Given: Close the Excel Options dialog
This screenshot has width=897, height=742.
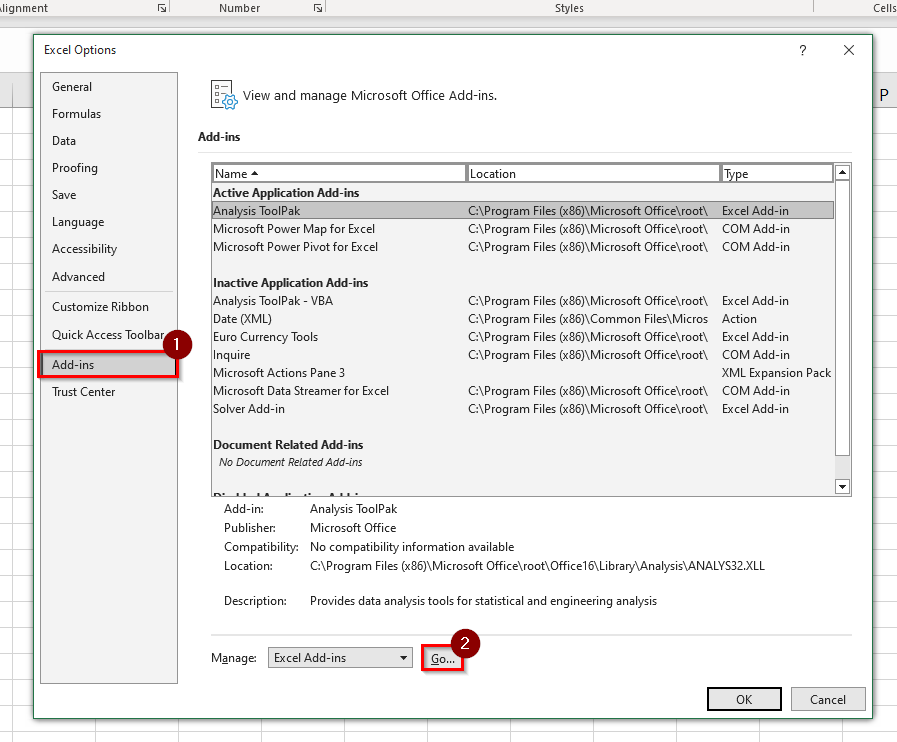Looking at the screenshot, I should (x=848, y=50).
